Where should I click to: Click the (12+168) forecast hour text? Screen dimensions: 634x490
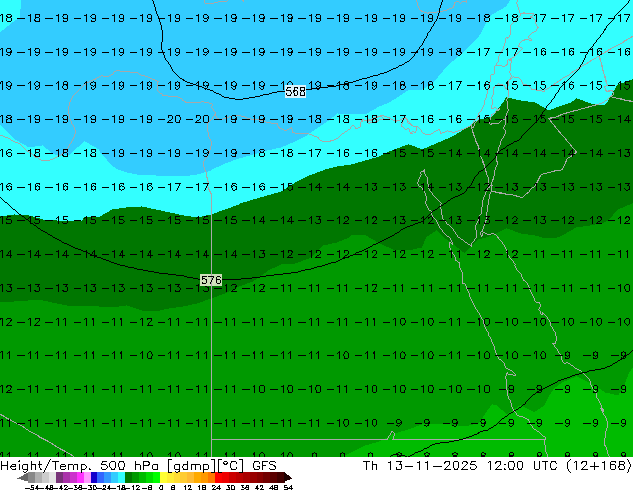pyautogui.click(x=598, y=466)
